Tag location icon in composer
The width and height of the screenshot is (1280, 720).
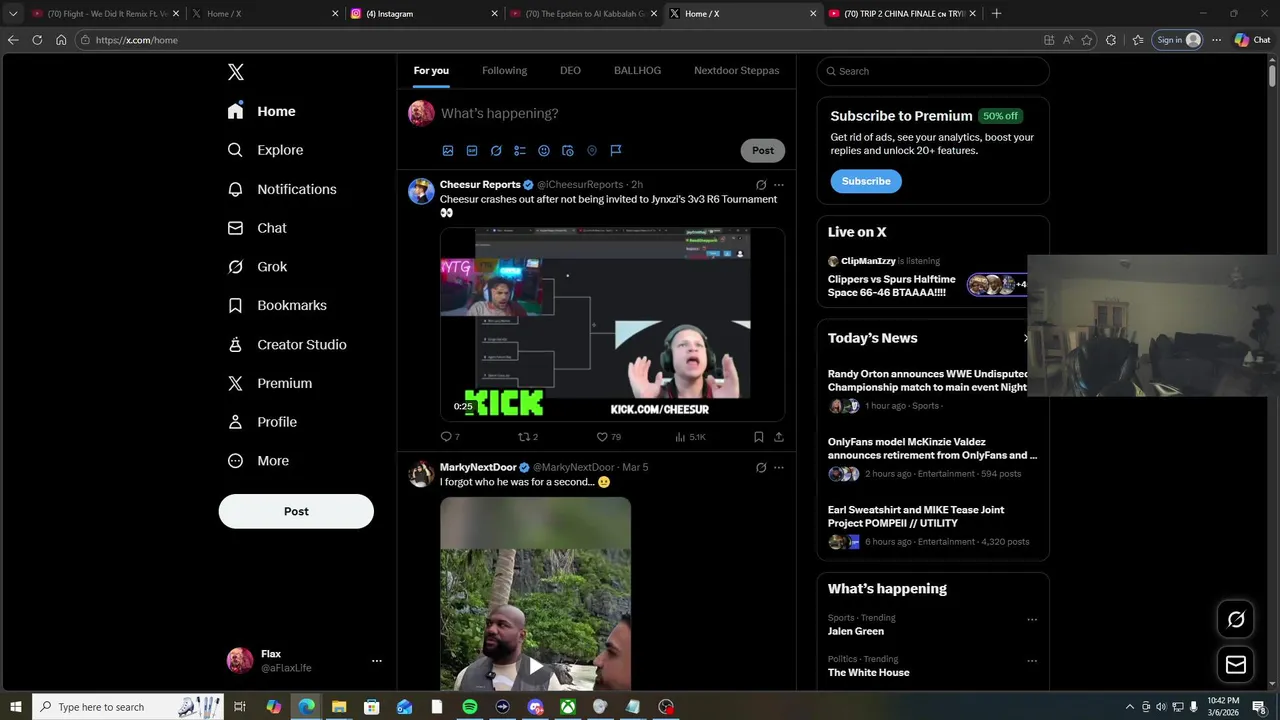pos(592,151)
